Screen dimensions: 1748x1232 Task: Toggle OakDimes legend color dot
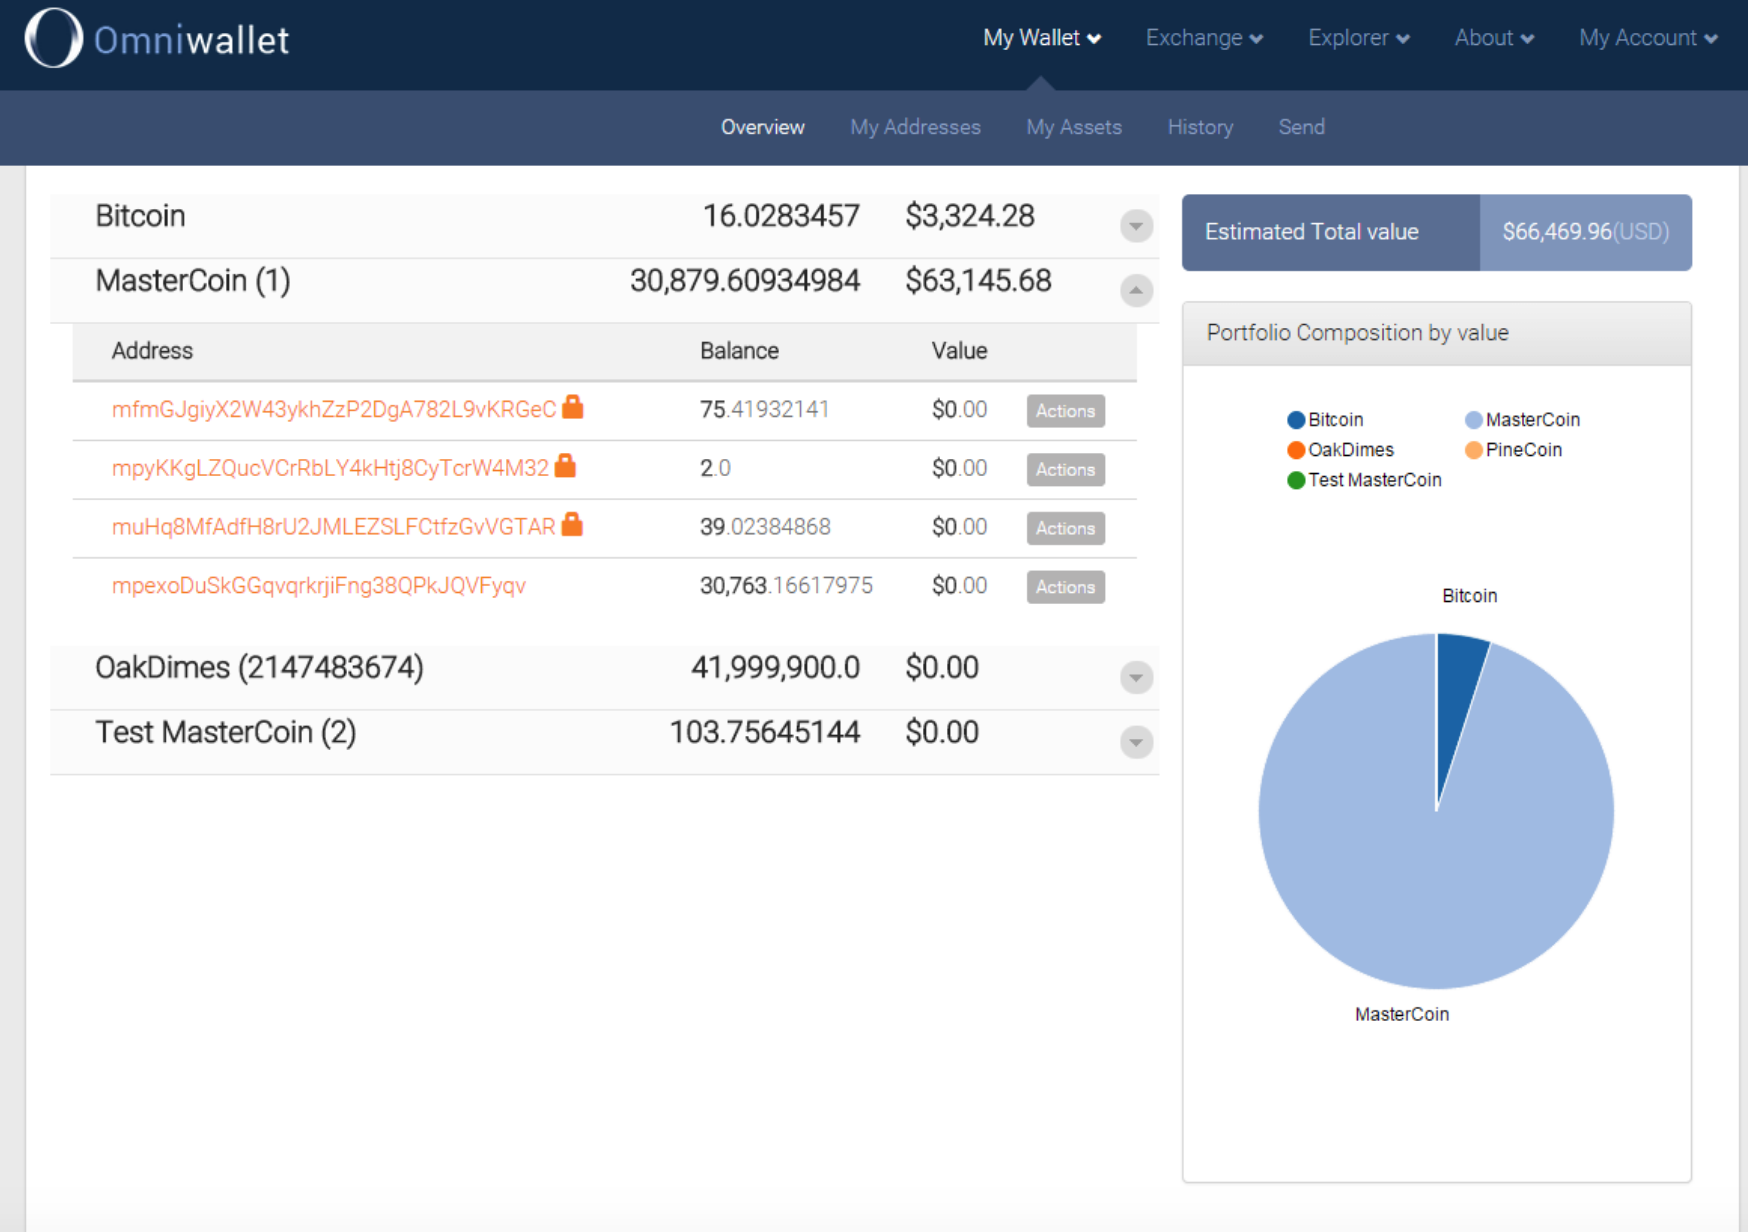(1296, 450)
